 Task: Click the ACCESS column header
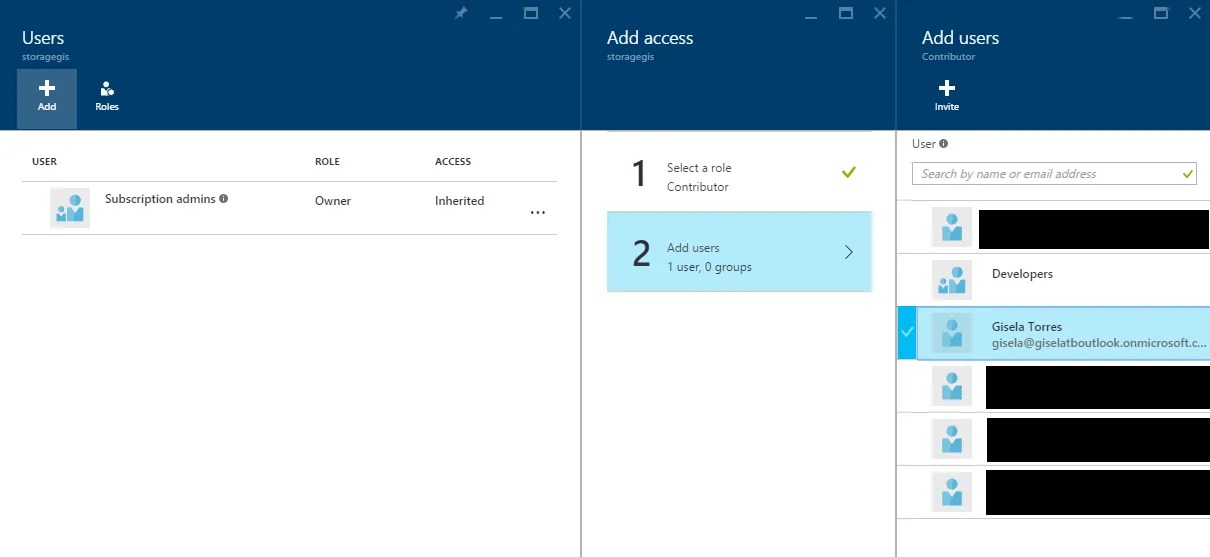point(453,161)
